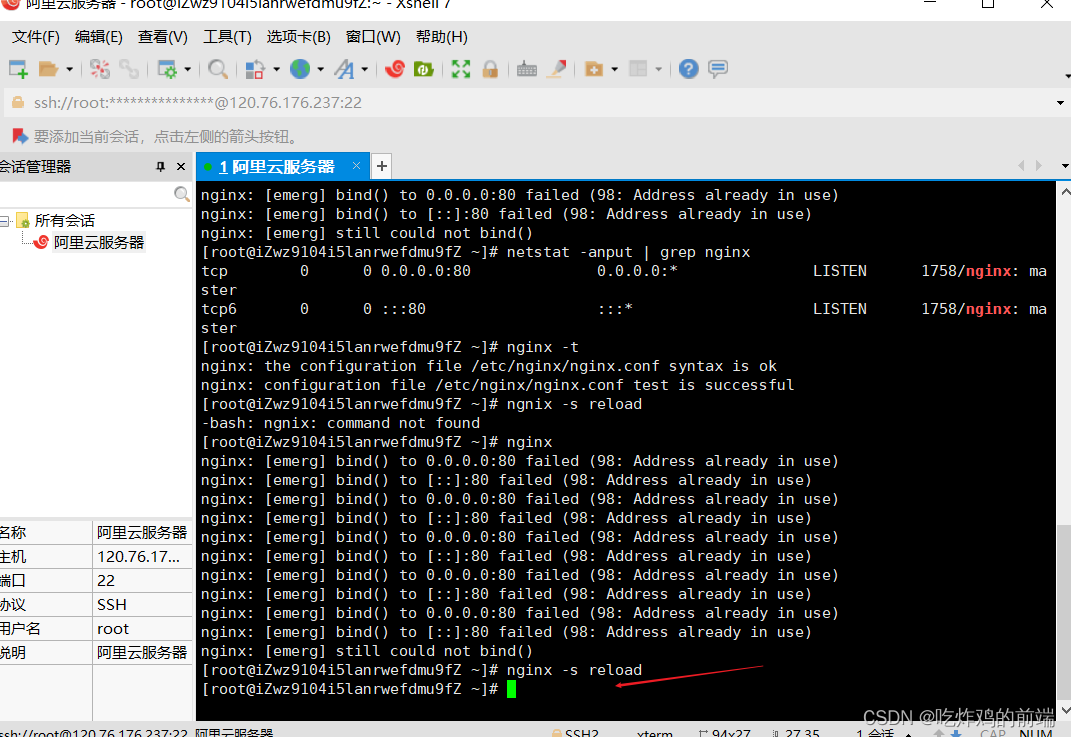The width and height of the screenshot is (1071, 737).
Task: Click the xterm status bar entry
Action: (654, 733)
